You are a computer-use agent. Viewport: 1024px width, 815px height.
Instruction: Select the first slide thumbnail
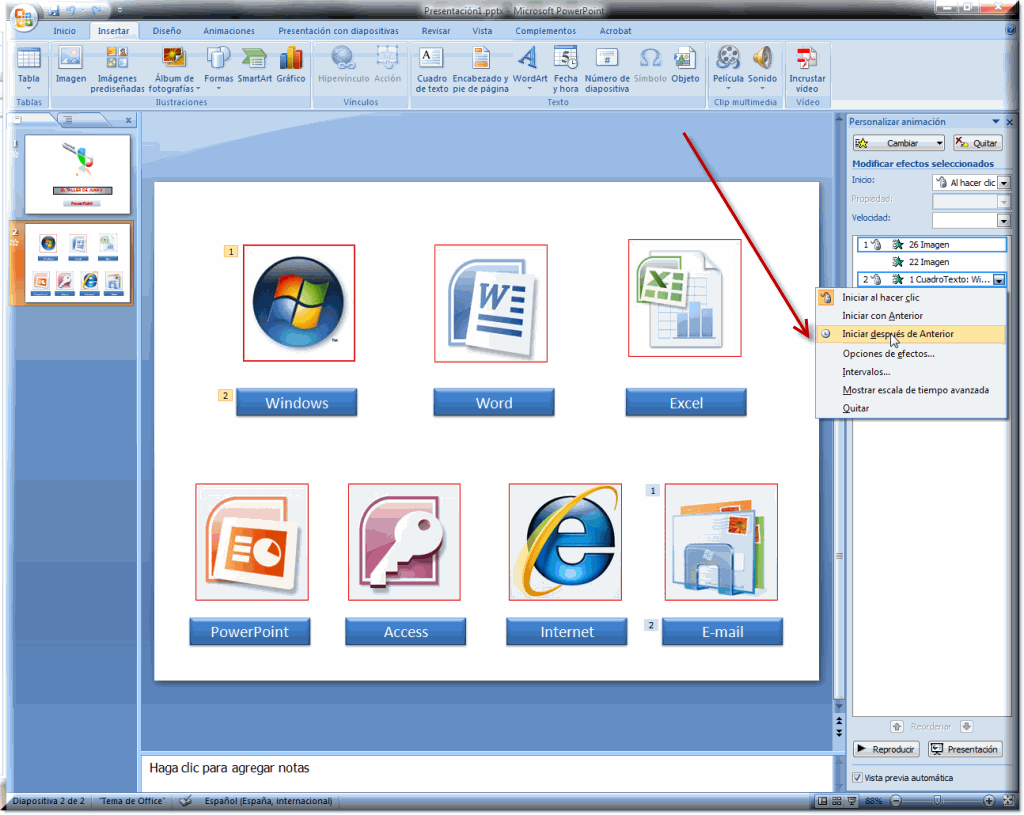77,174
